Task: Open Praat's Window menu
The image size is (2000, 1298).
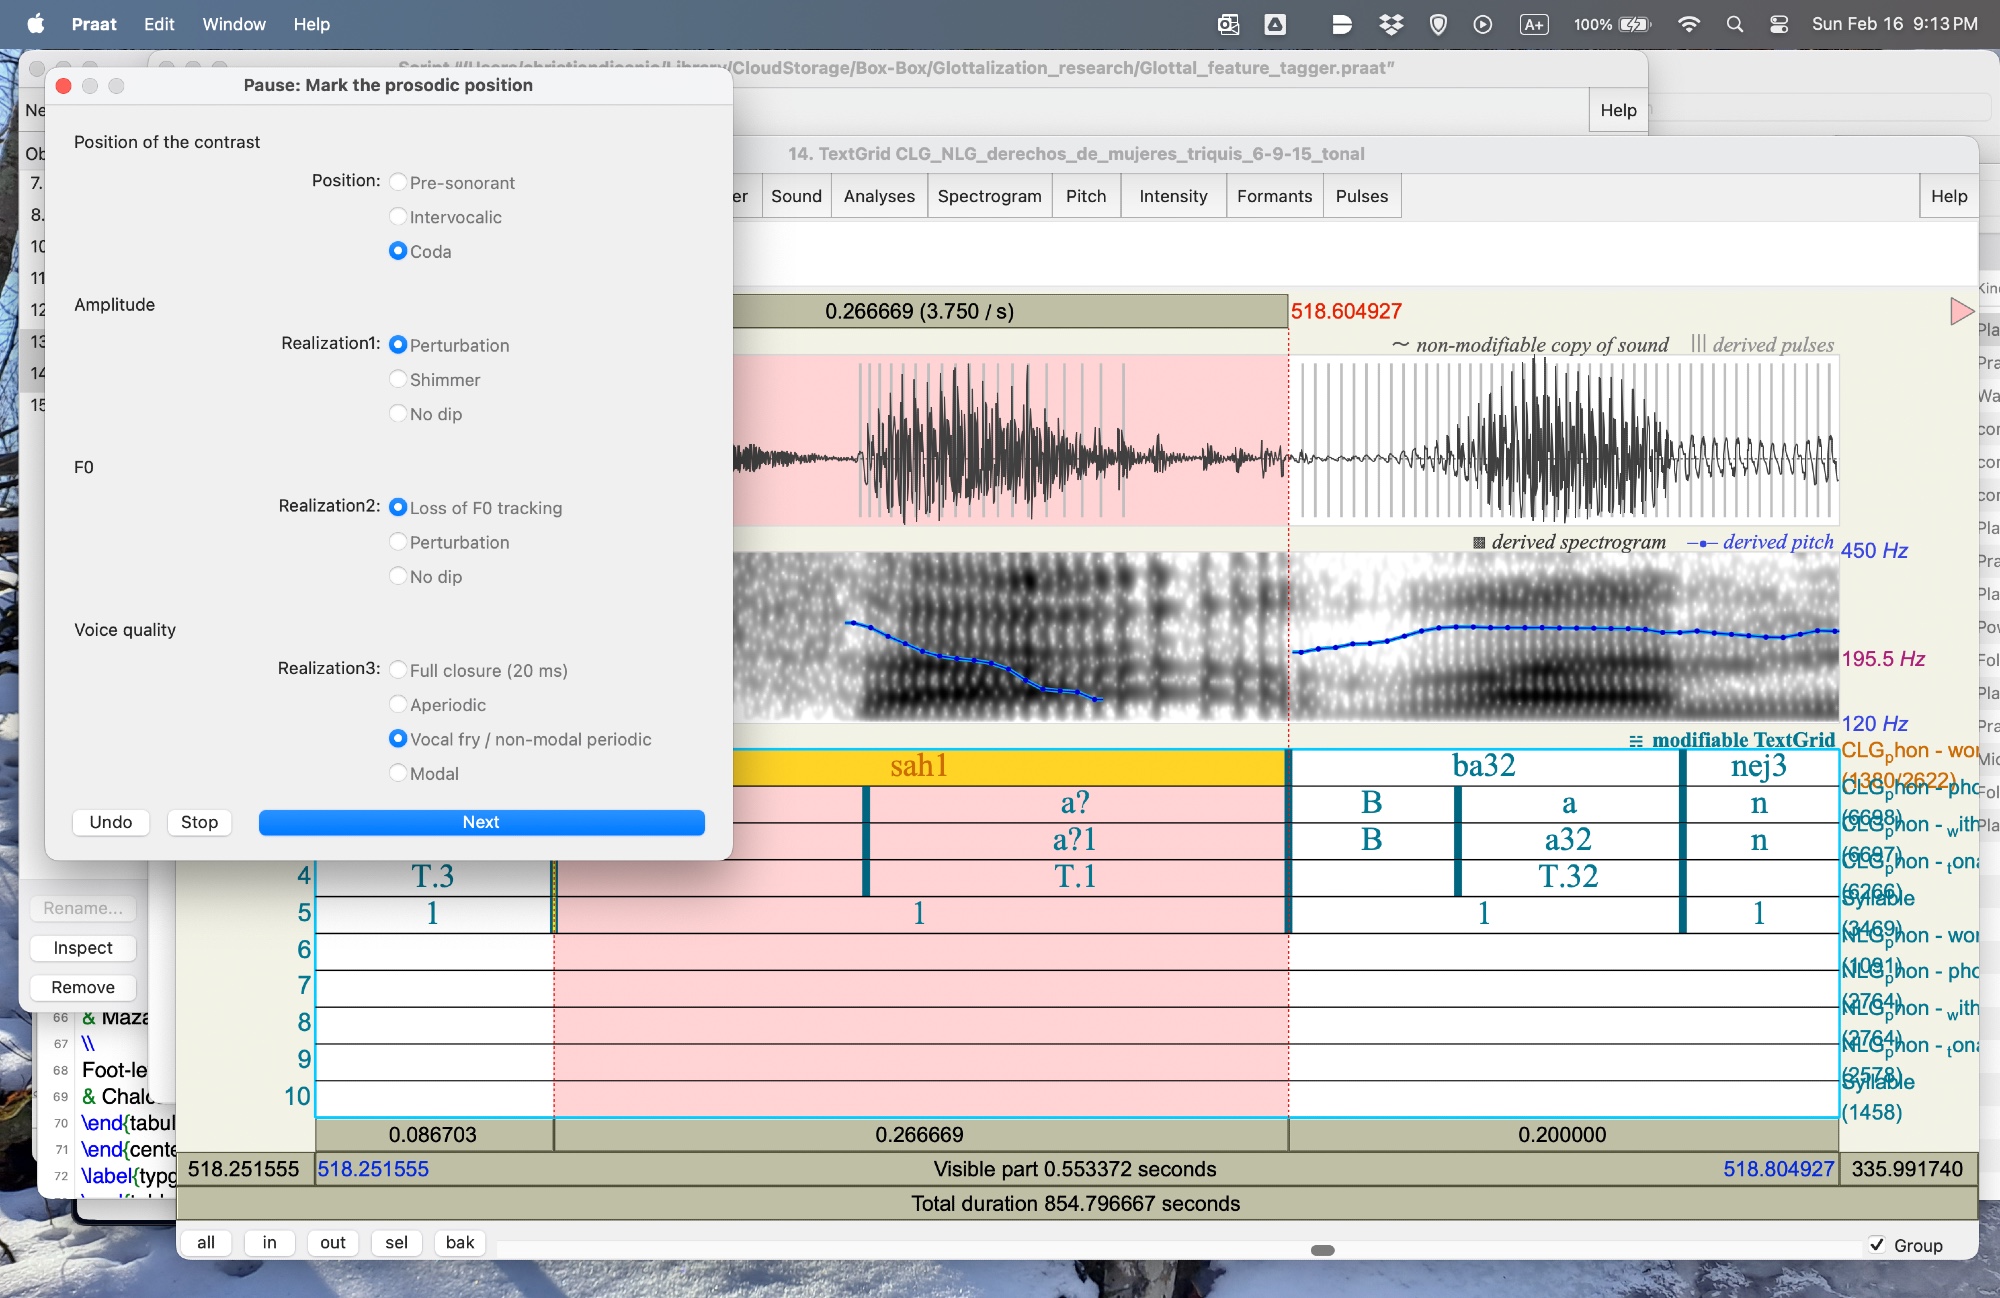Action: click(234, 24)
